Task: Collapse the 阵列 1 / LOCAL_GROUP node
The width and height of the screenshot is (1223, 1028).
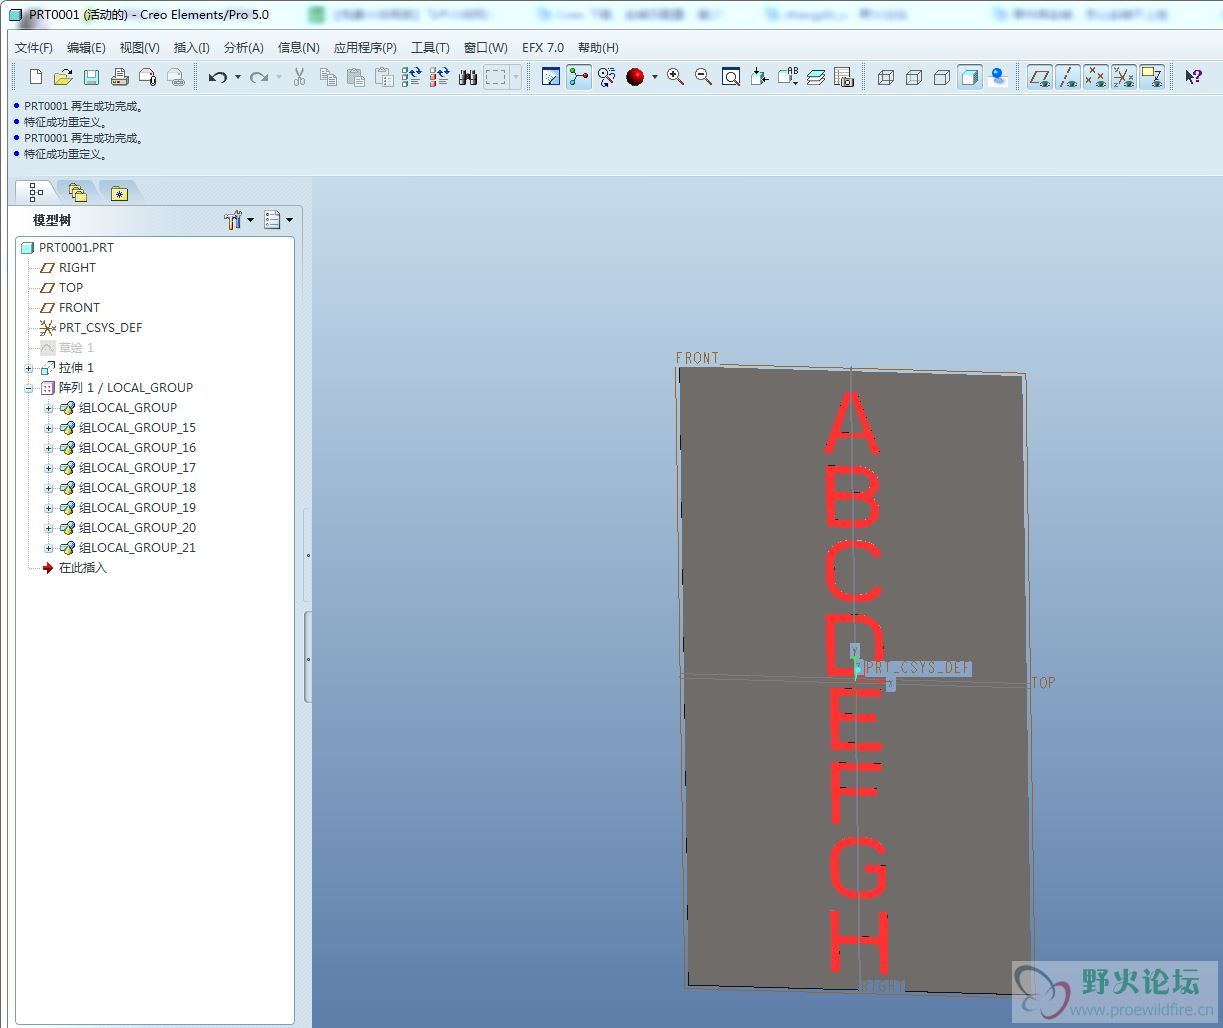Action: coord(29,388)
